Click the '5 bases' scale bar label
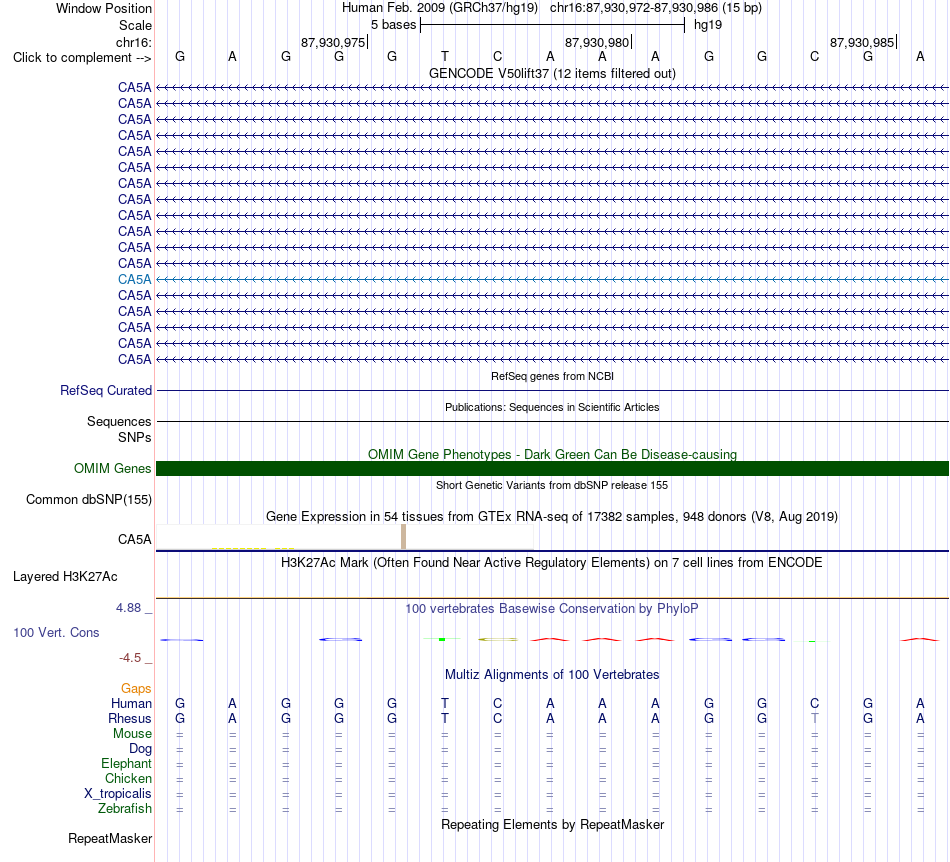The image size is (950, 862). tap(393, 25)
